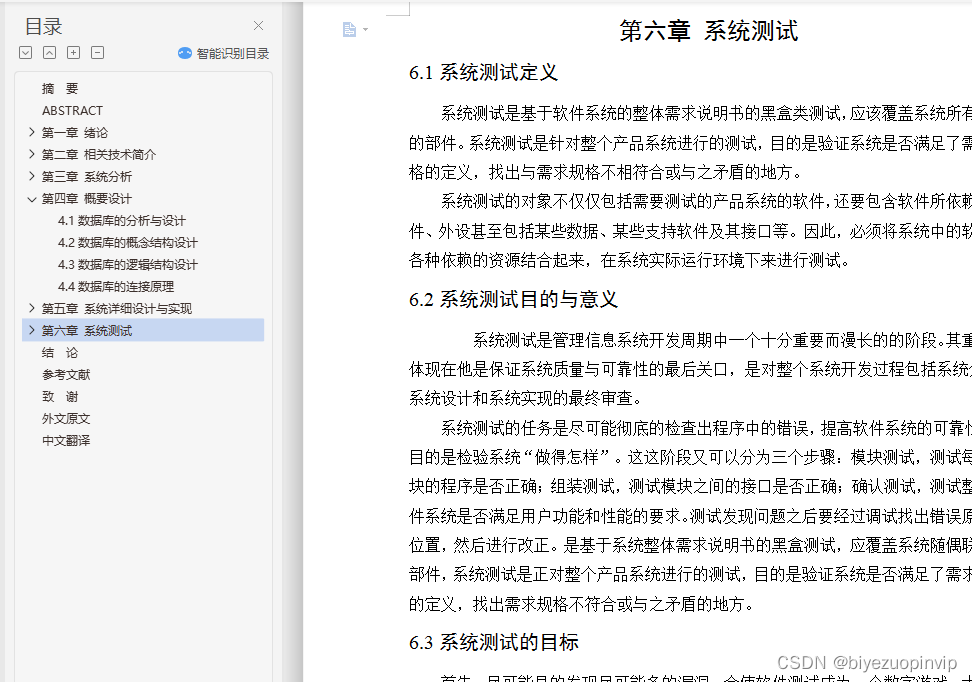
Task: Select 第一章 绪论 outline entry
Action: pyautogui.click(x=74, y=133)
